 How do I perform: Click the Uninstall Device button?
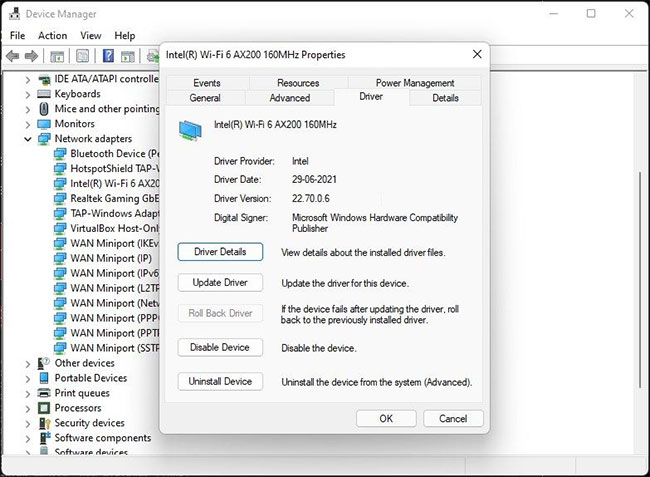pyautogui.click(x=220, y=381)
